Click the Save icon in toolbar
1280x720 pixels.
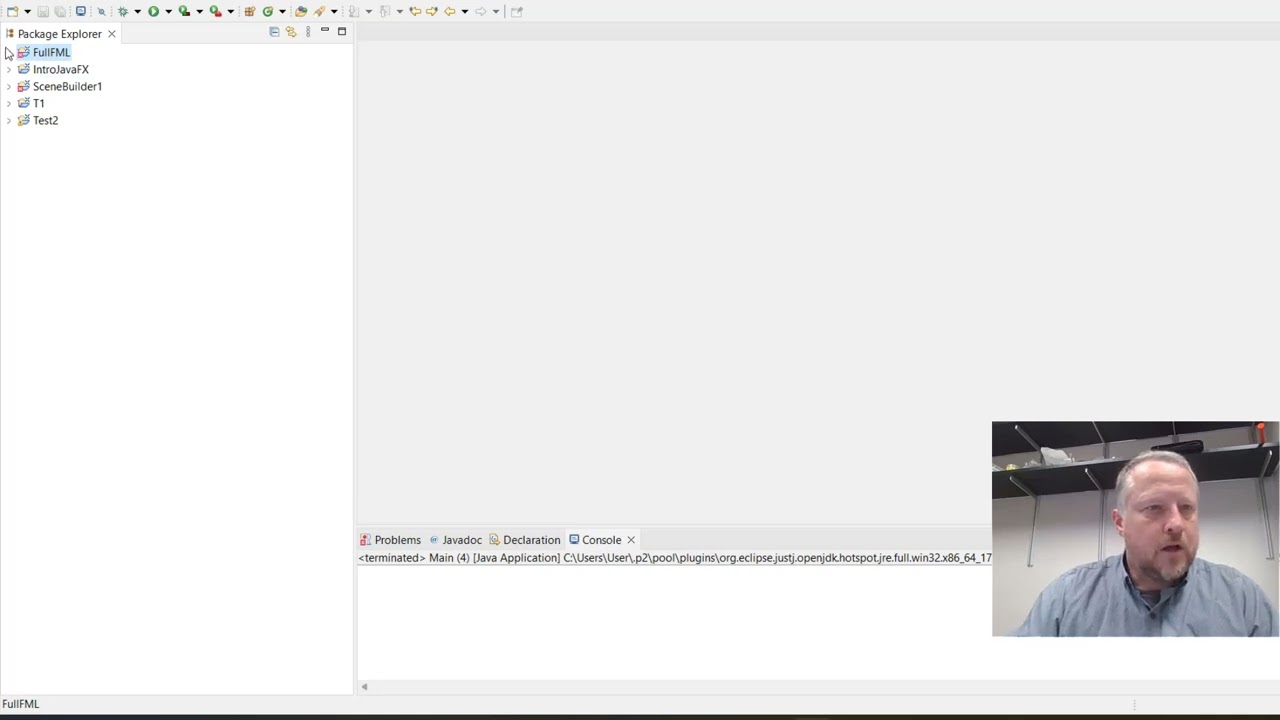[43, 11]
